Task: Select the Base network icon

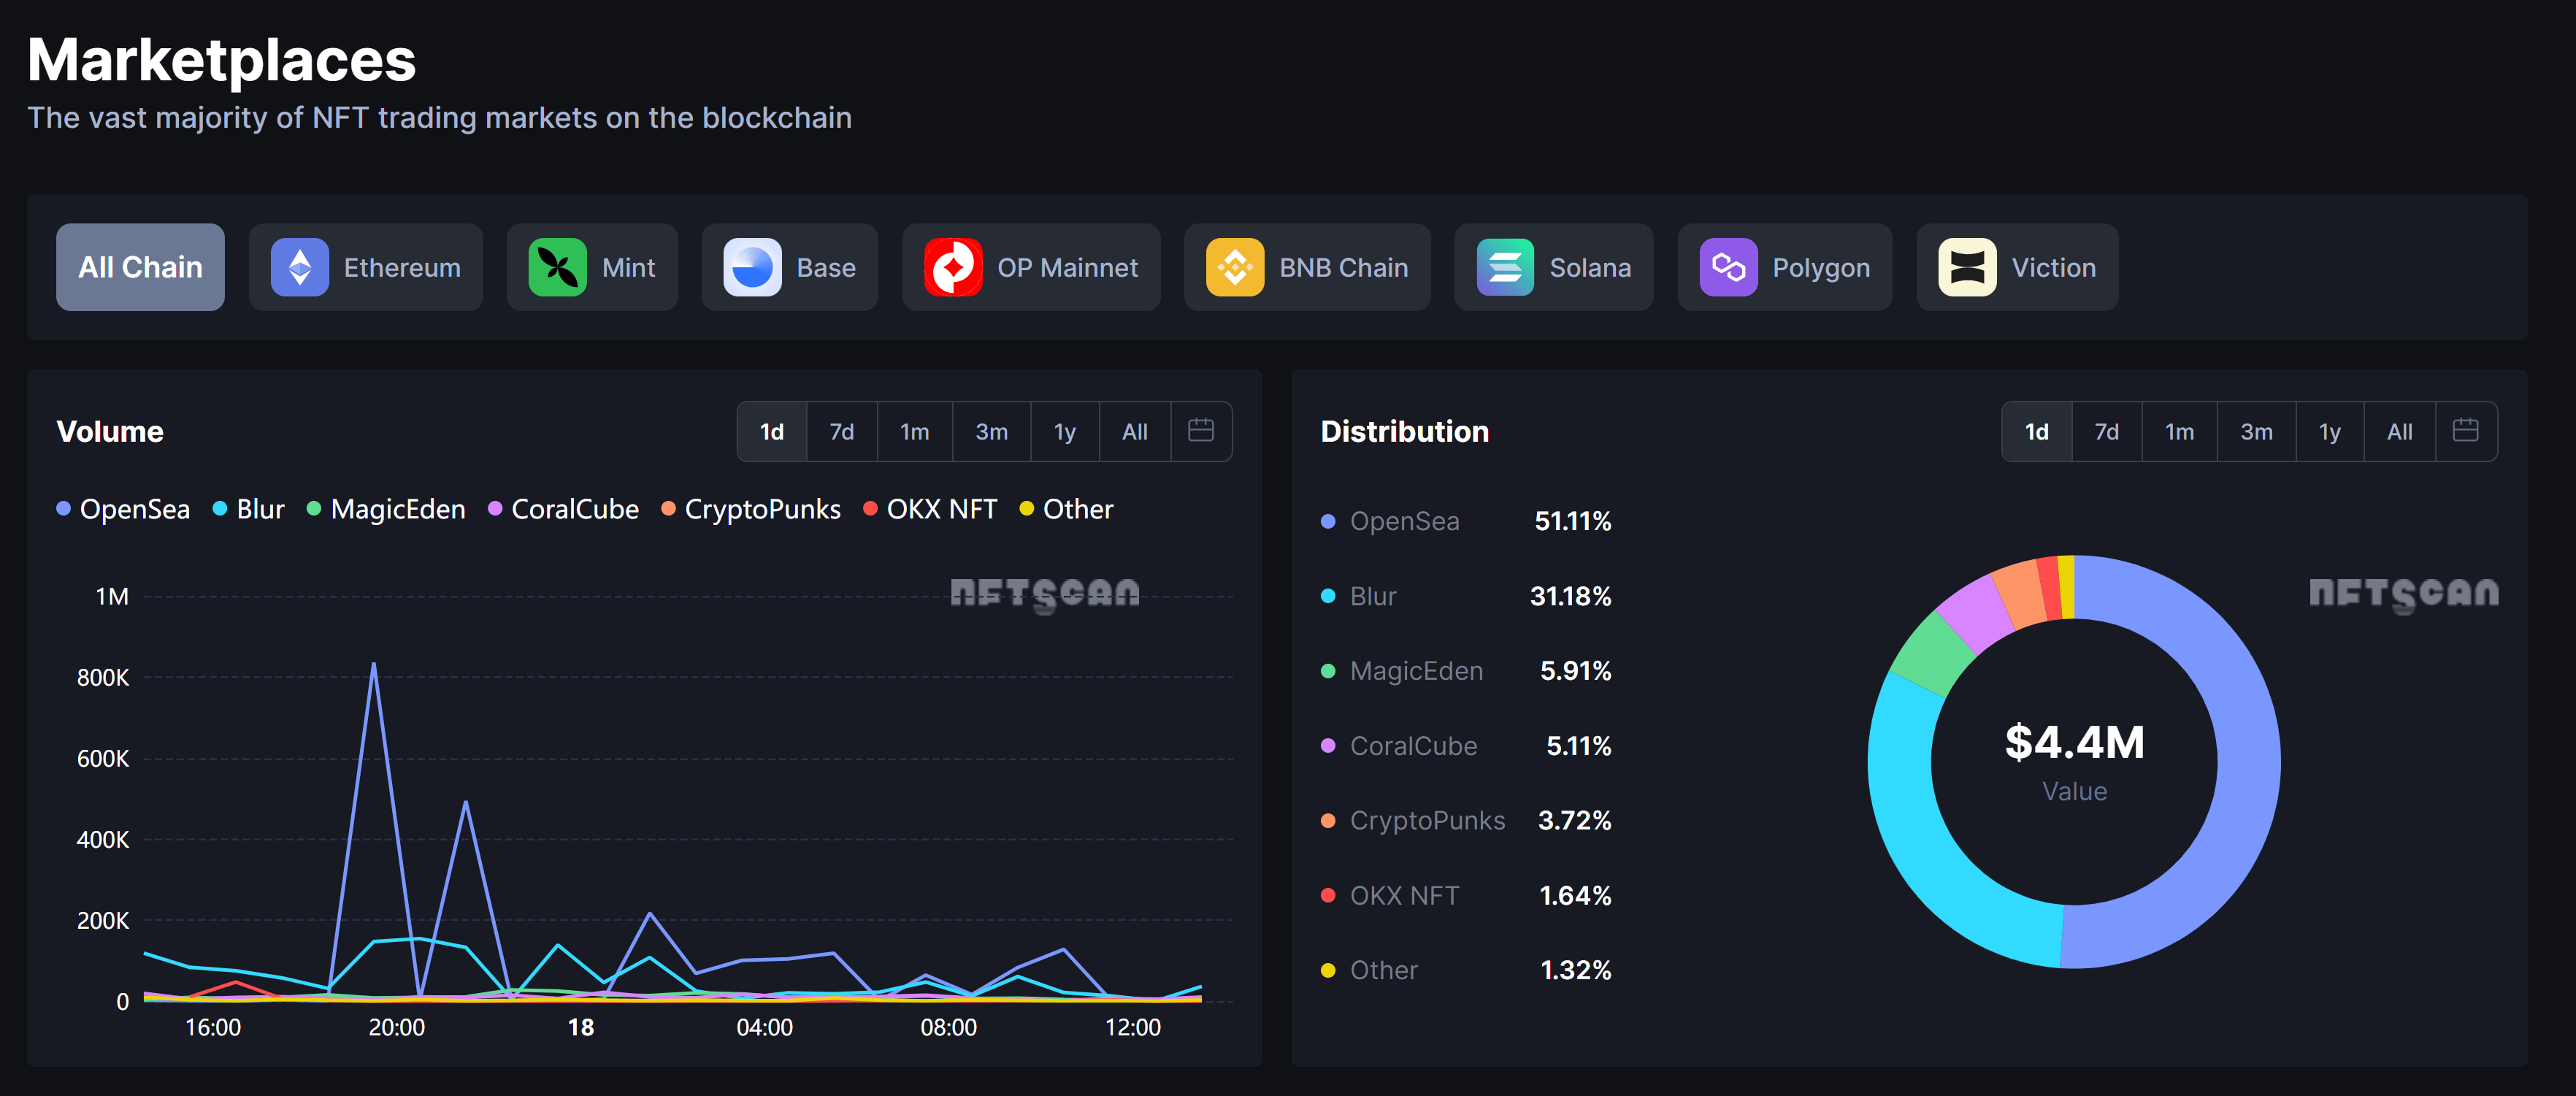Action: pos(751,267)
